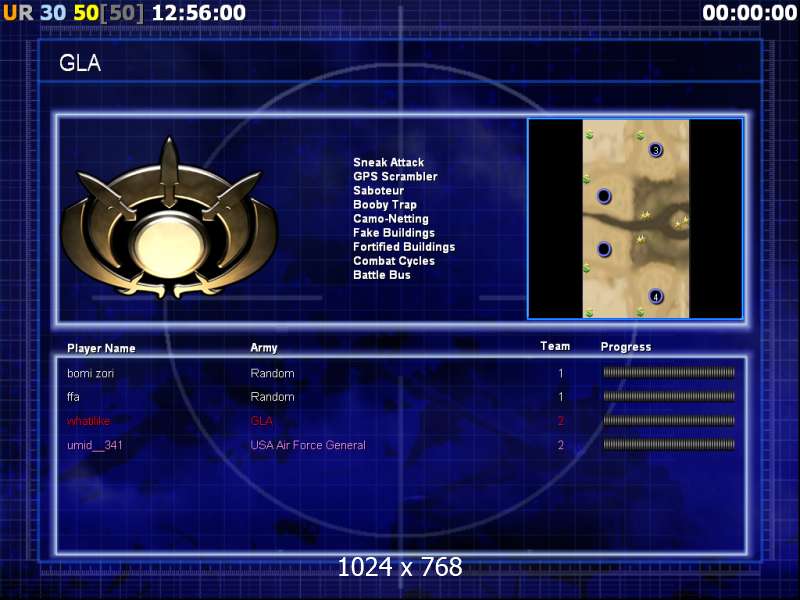
Task: Click the UR indicator in the overlay
Action: tap(18, 13)
